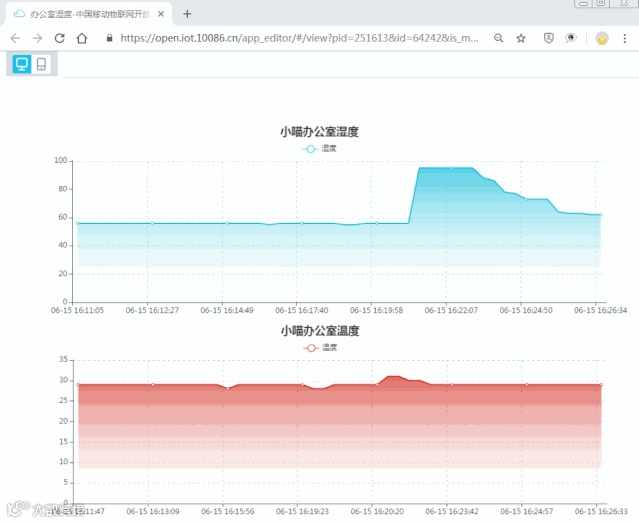Open the zoom magnifier icon in address bar
Screen dimensions: 639x523
tap(498, 38)
